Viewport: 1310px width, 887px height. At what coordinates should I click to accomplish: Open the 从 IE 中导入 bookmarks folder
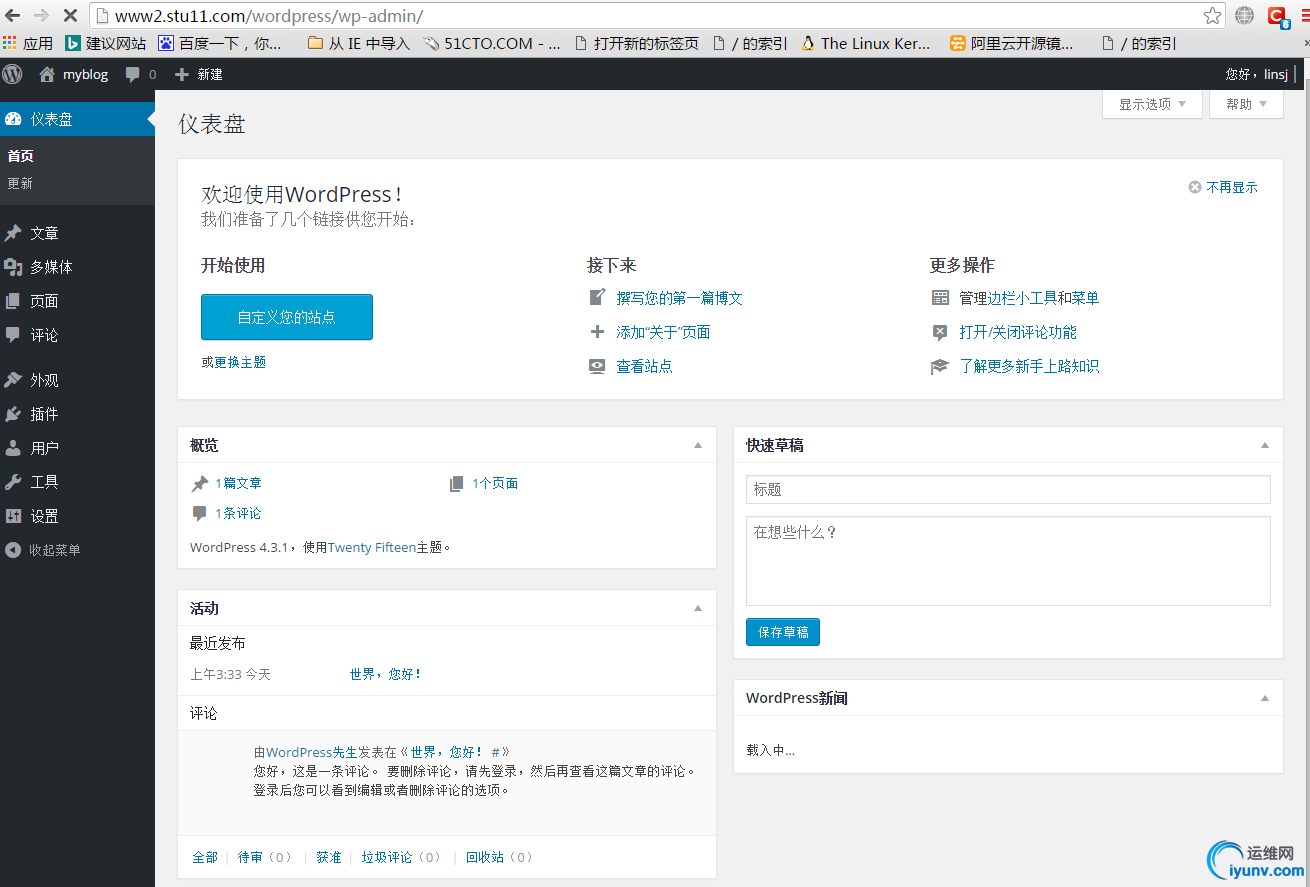[x=359, y=43]
